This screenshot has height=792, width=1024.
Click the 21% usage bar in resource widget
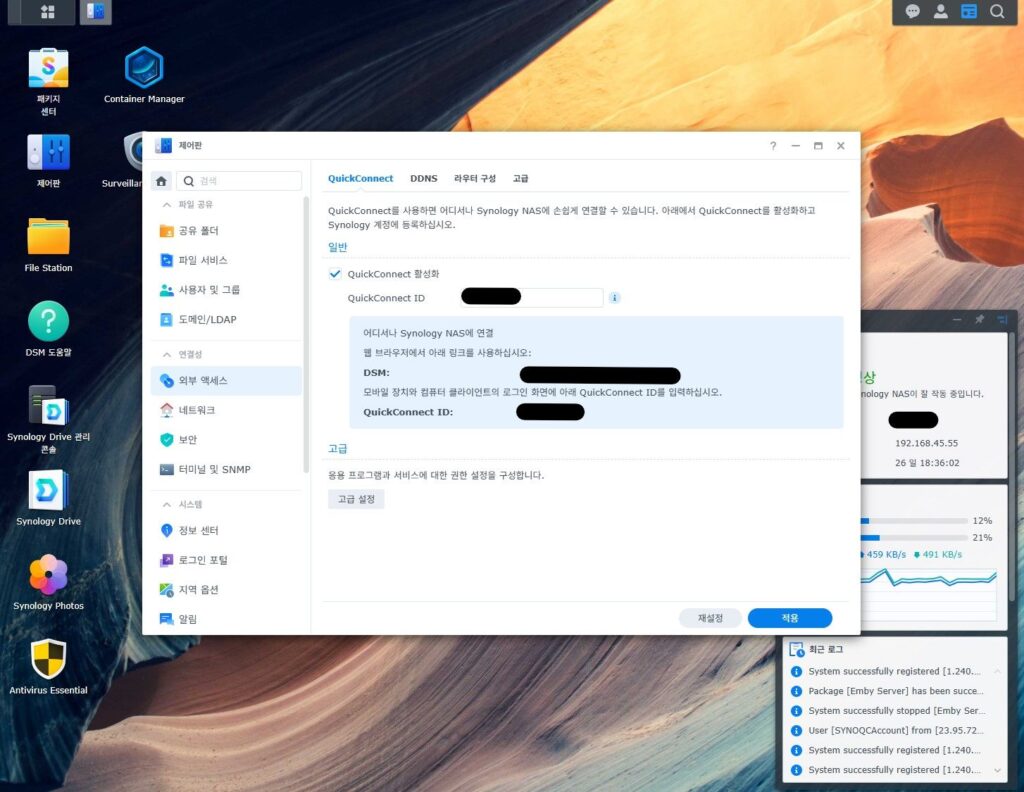(914, 538)
